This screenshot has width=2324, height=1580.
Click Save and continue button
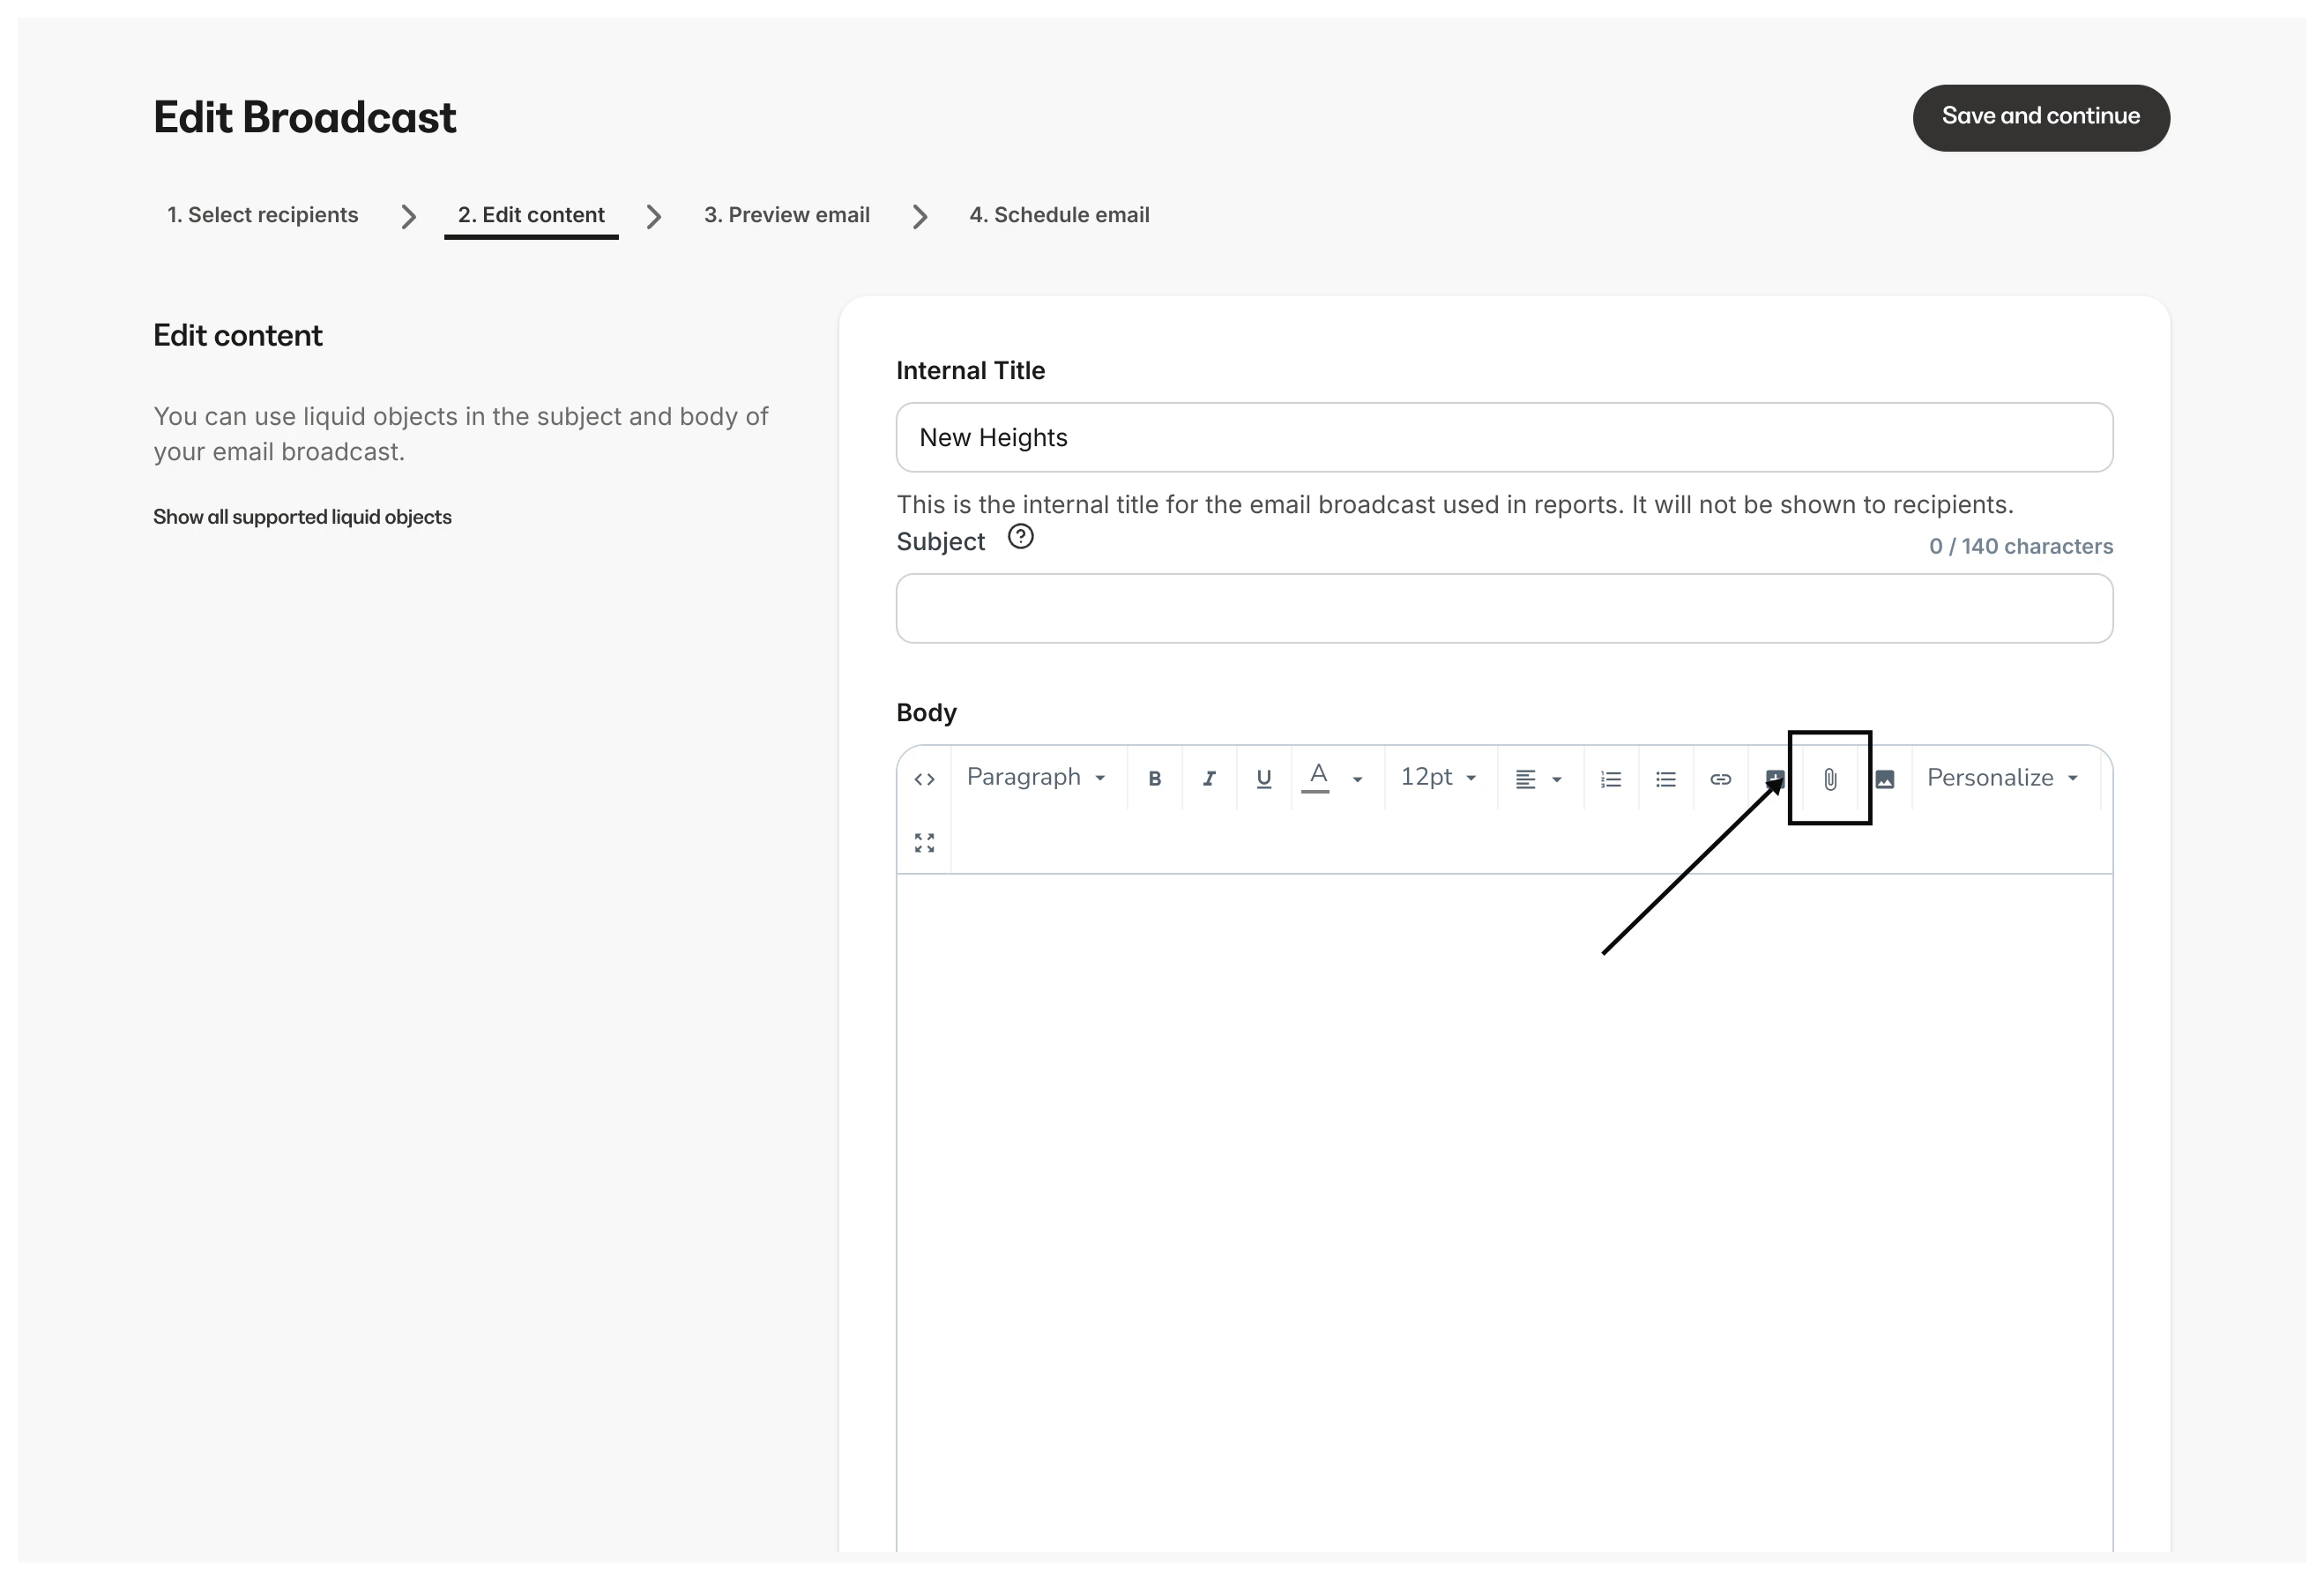tap(2040, 117)
